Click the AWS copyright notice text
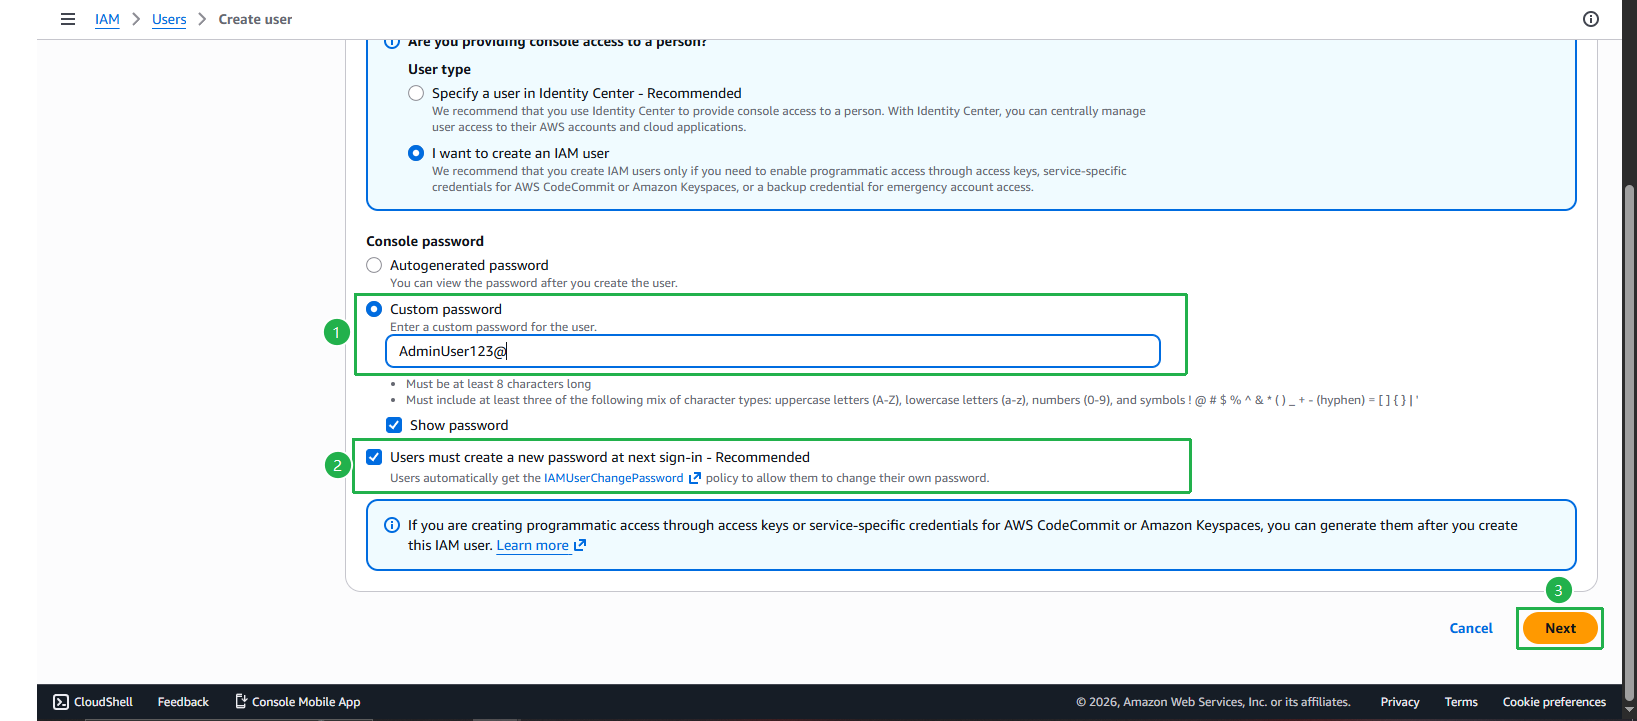This screenshot has height=721, width=1637. (x=1213, y=702)
